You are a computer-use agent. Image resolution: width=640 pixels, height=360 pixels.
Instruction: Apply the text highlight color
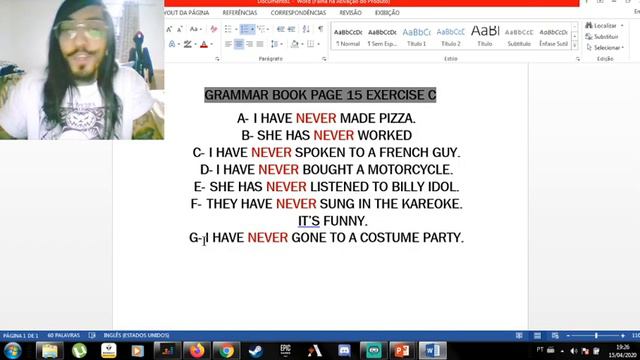click(x=187, y=44)
